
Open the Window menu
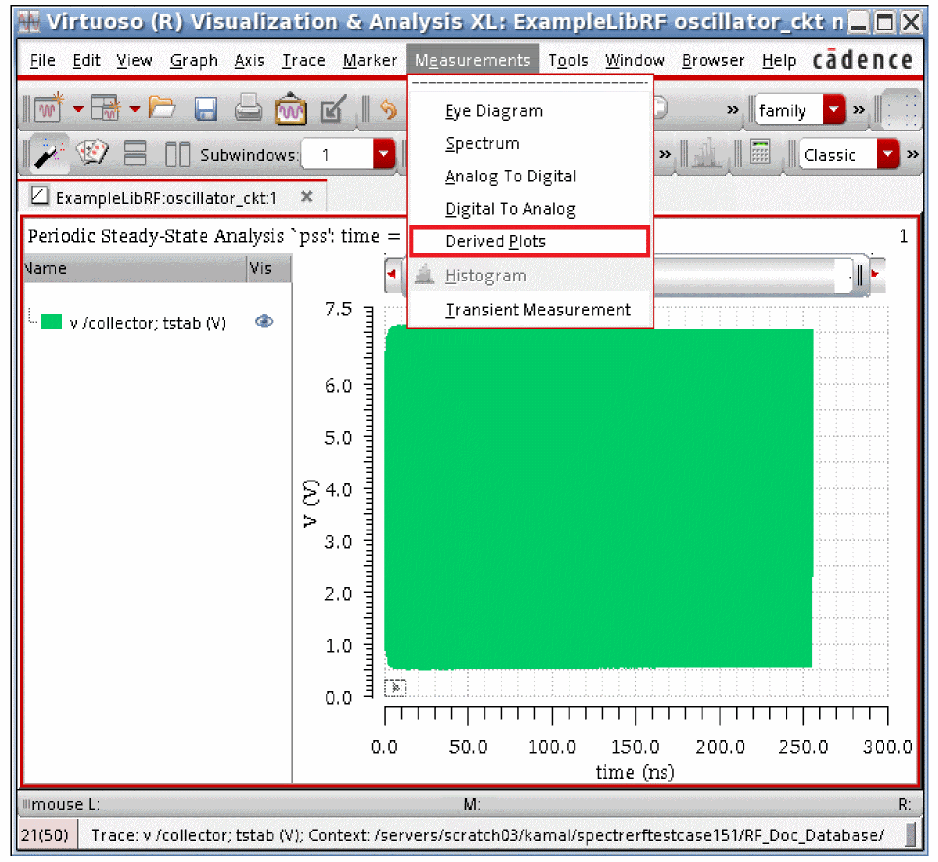pos(634,60)
